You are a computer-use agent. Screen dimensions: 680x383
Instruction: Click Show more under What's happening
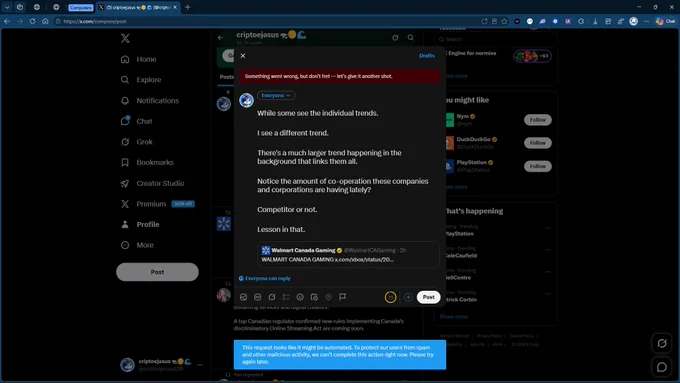(454, 317)
